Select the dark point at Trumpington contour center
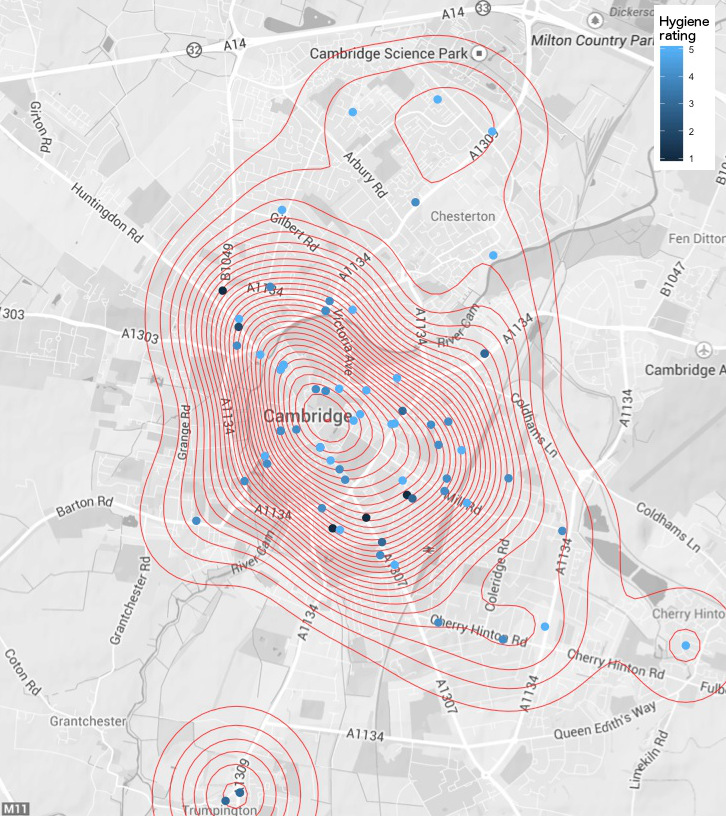The height and width of the screenshot is (816, 726). pyautogui.click(x=239, y=792)
